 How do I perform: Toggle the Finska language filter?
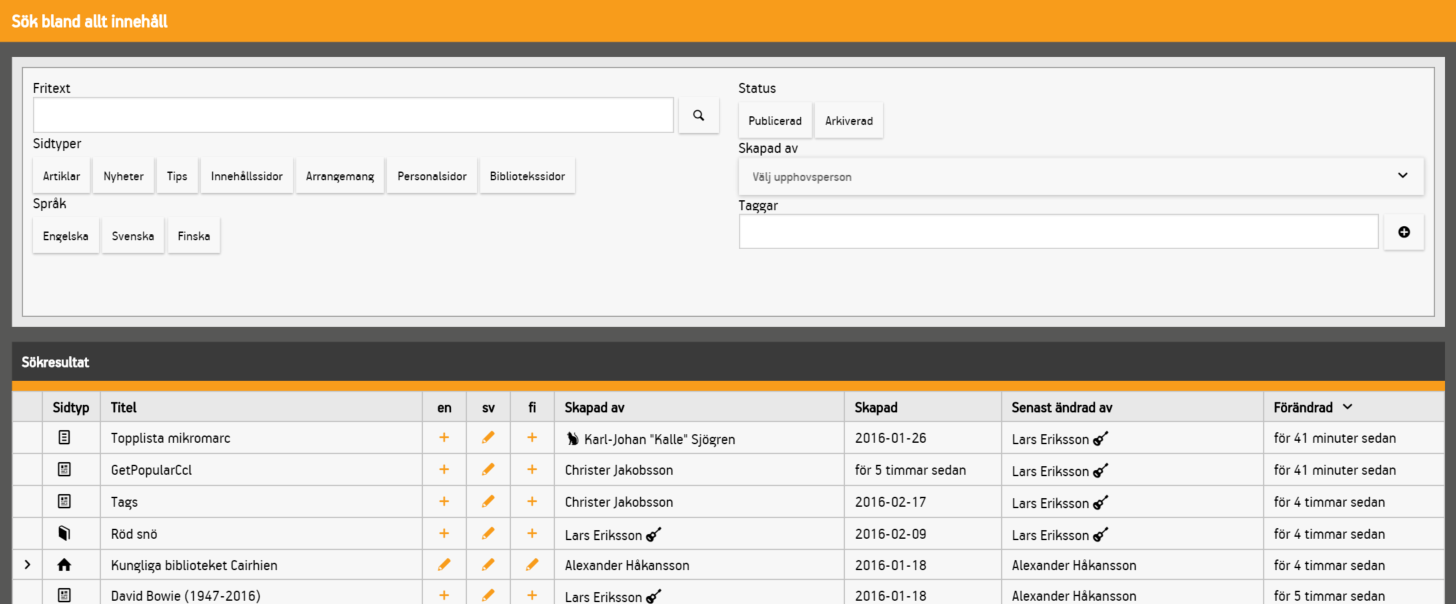(194, 236)
